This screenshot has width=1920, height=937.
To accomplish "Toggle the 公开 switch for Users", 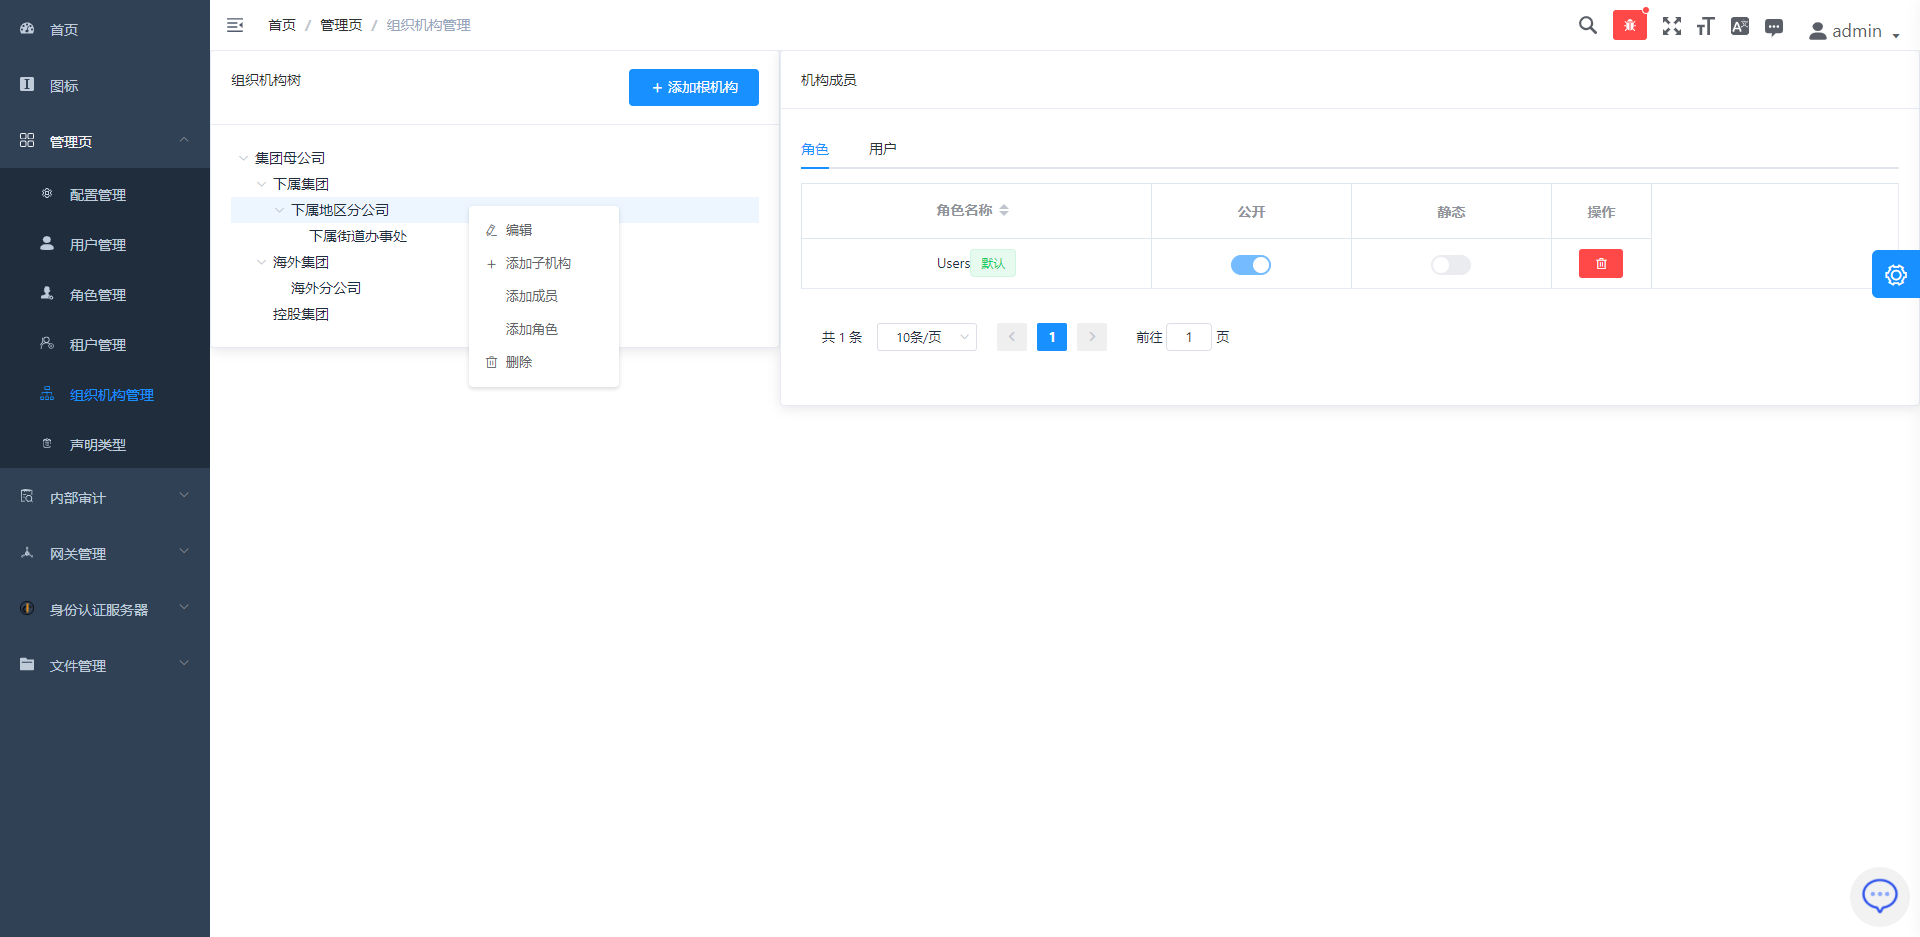I will pyautogui.click(x=1250, y=265).
